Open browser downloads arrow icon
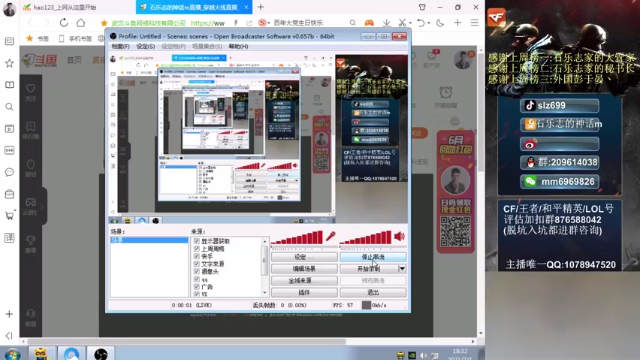The width and height of the screenshot is (640, 360). [x=386, y=23]
